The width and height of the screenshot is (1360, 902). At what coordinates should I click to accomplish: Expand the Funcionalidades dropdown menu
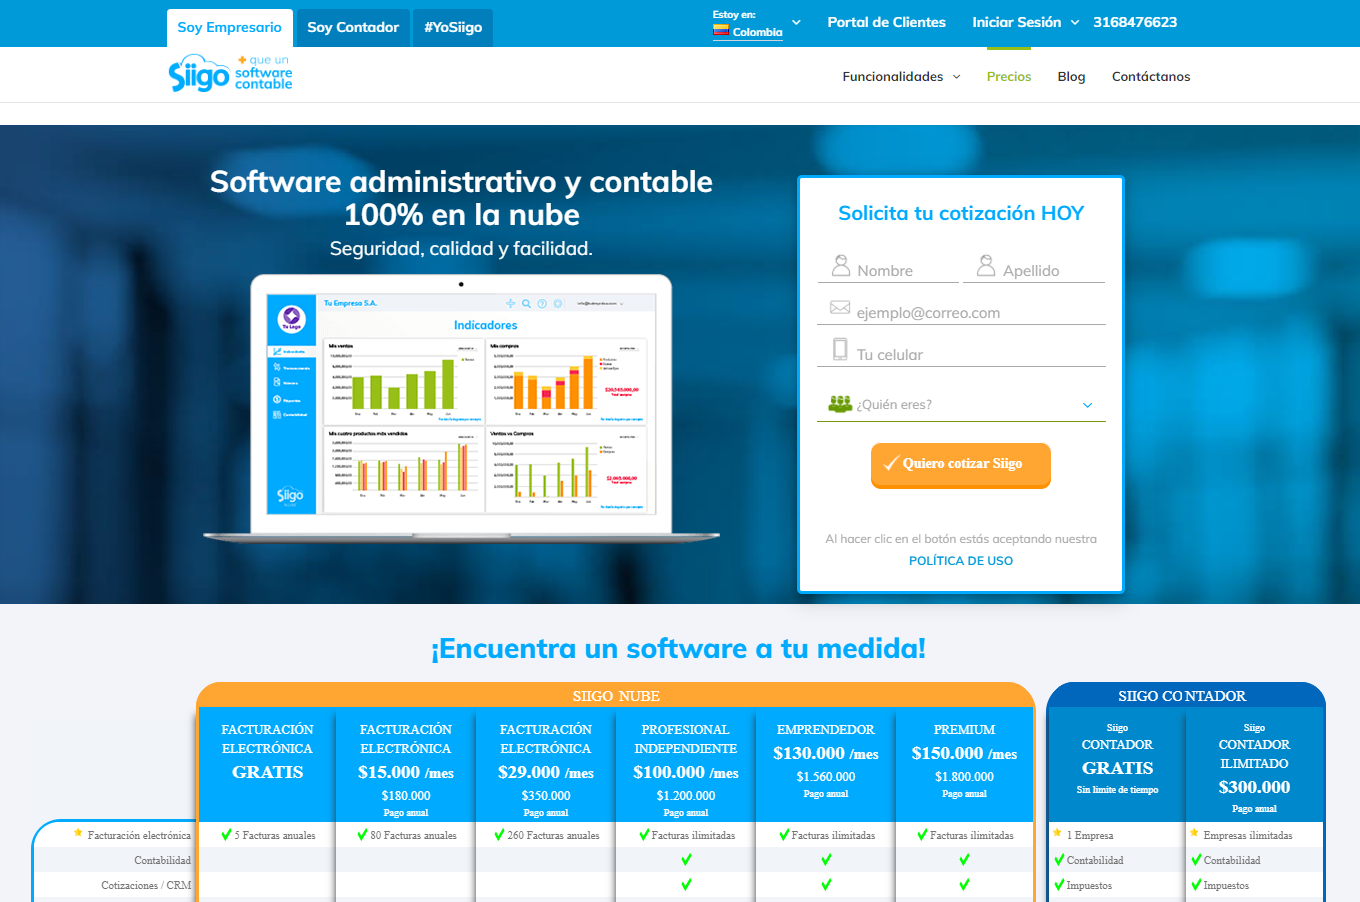900,76
